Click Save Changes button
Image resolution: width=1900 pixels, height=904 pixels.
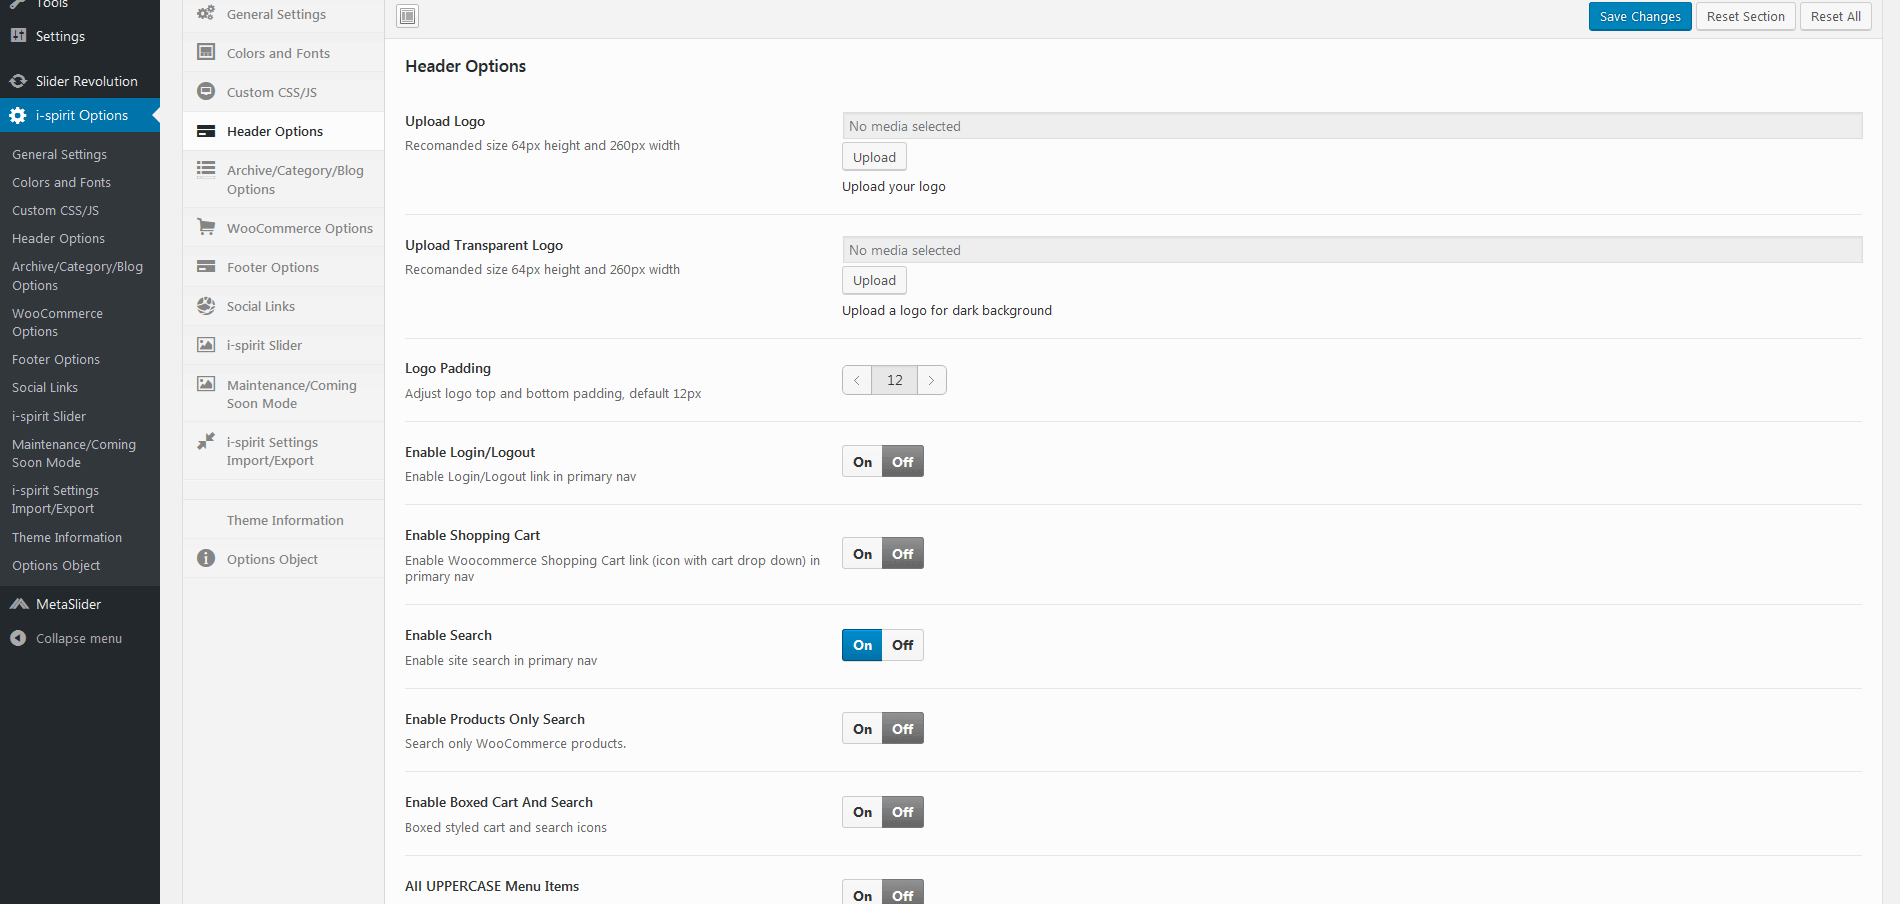[1640, 16]
